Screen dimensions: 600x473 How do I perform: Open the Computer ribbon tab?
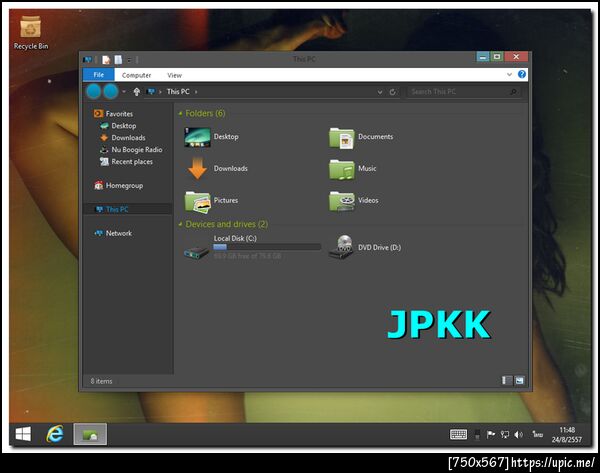tap(136, 75)
